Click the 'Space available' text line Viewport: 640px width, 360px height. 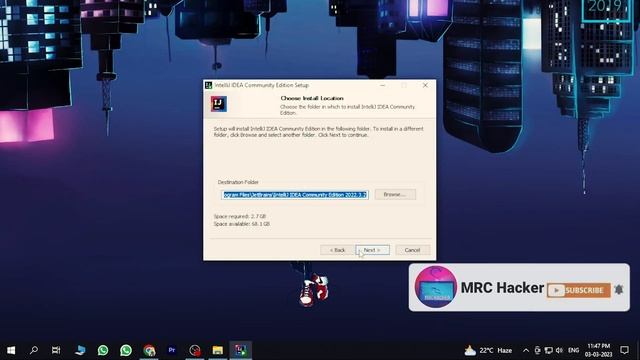pos(242,224)
